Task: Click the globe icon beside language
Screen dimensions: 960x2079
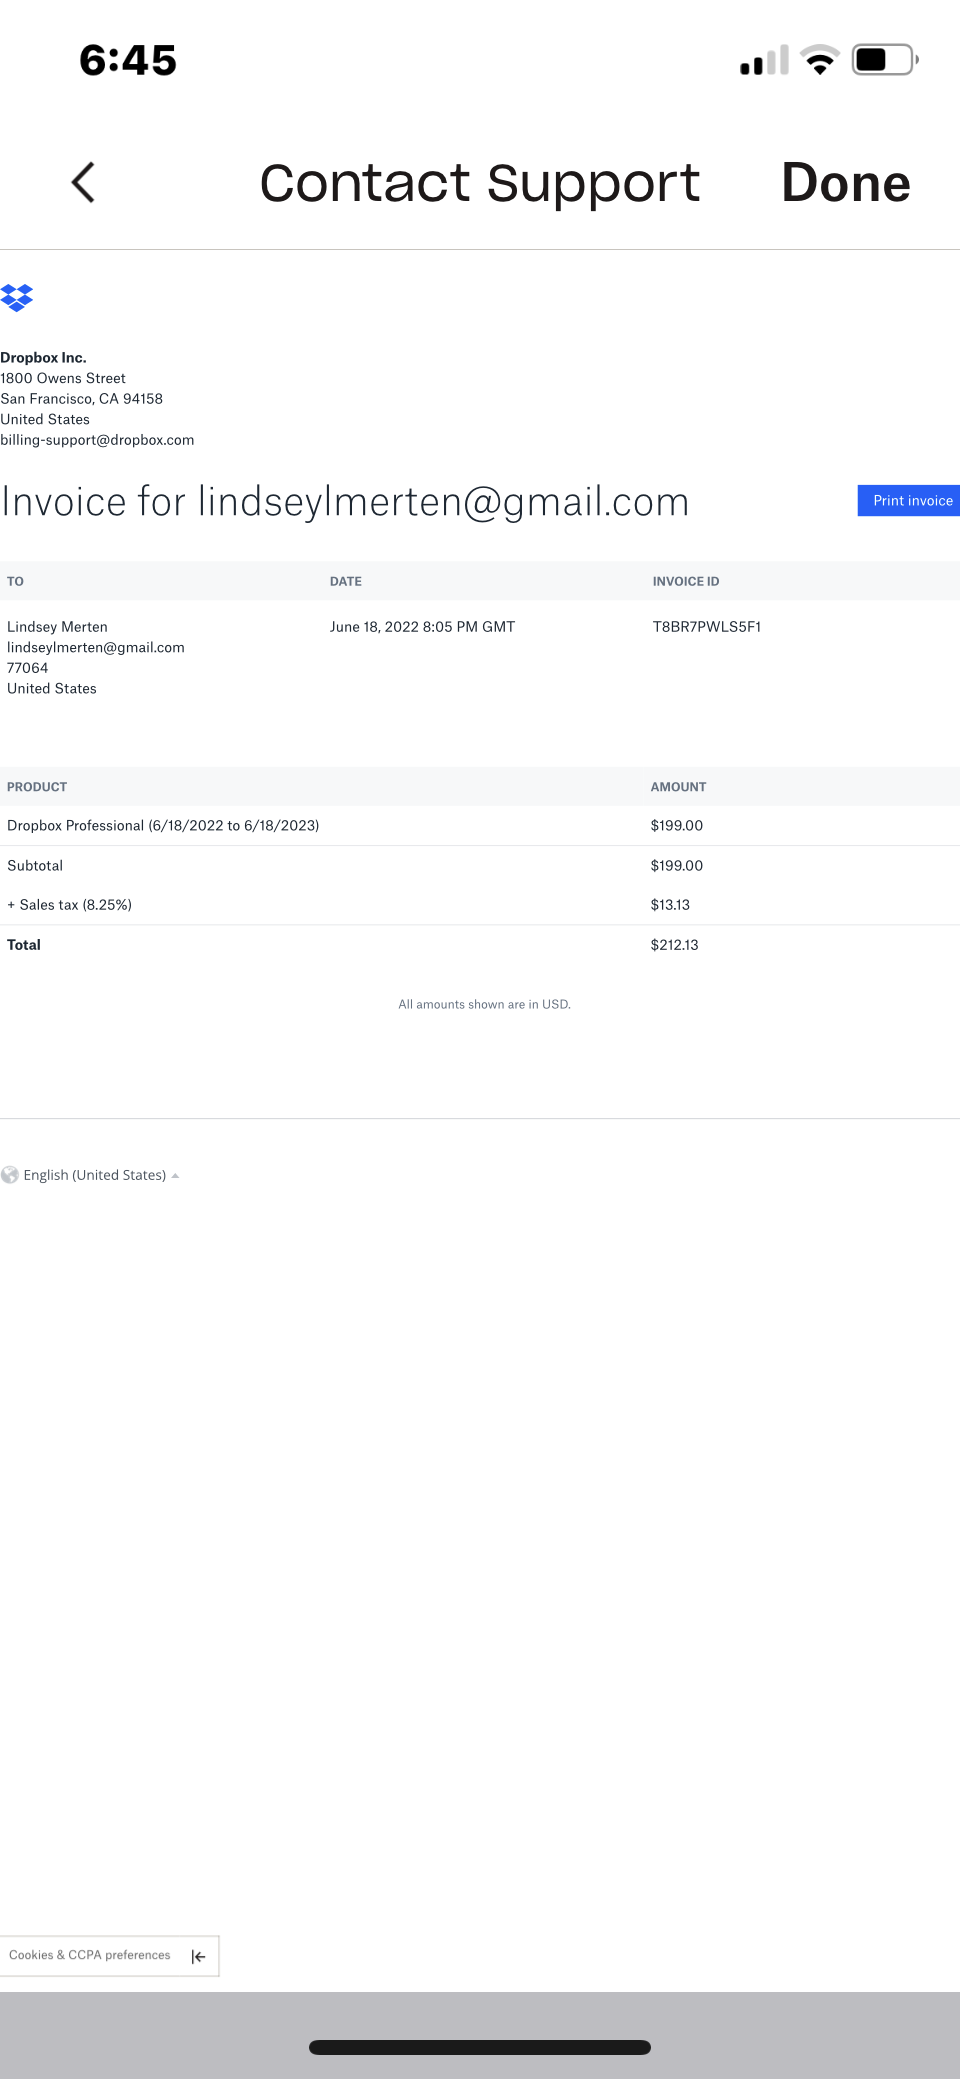Action: click(x=10, y=1175)
